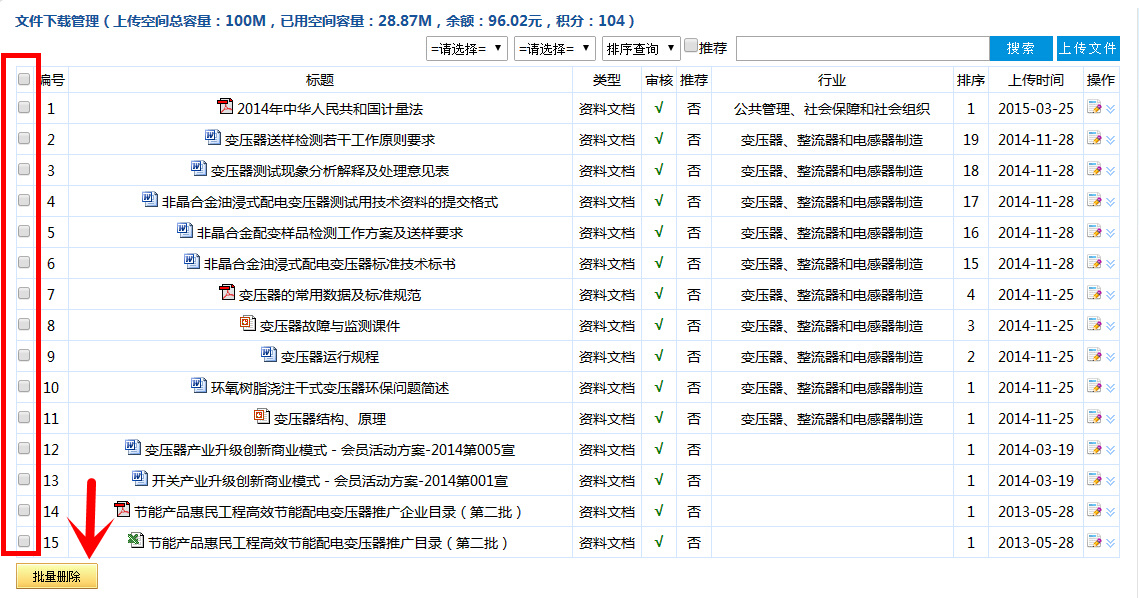Image resolution: width=1139 pixels, height=598 pixels.
Task: Expand the double-chevron arrow for row 8
Action: 1110,326
